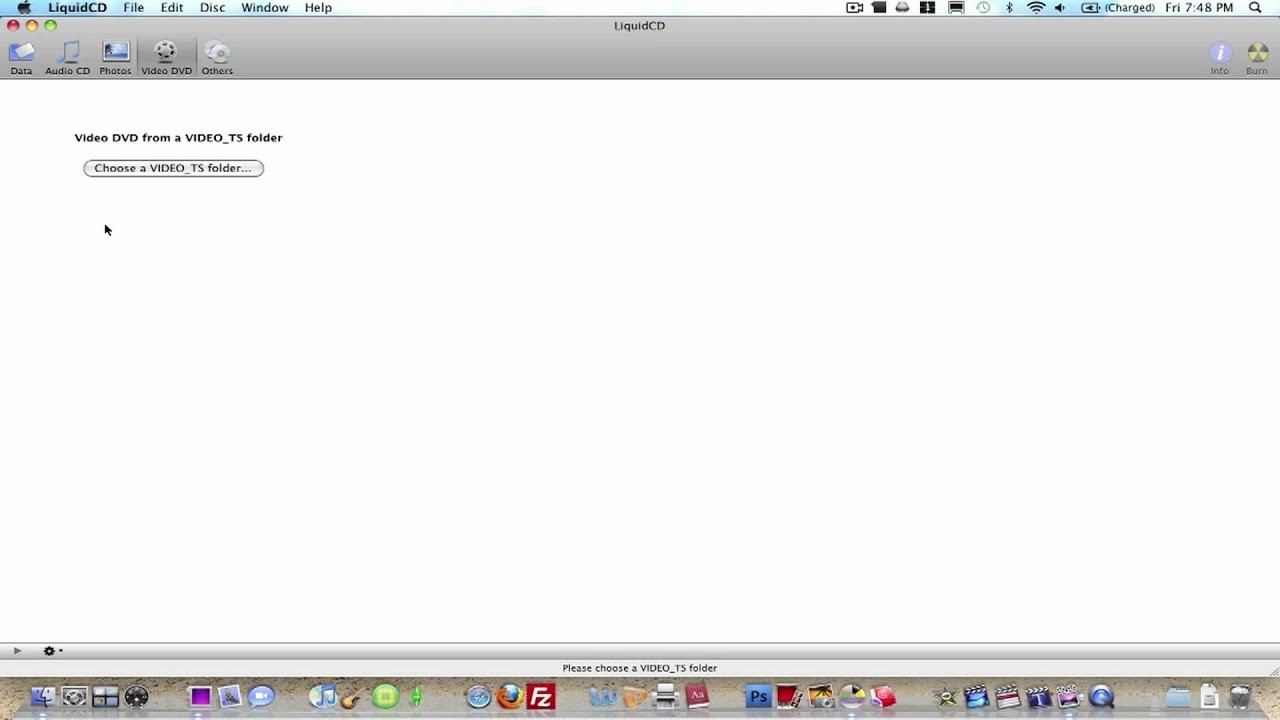Screen dimensions: 1280x720
Task: Open FileZilla from the Dock
Action: (540, 696)
